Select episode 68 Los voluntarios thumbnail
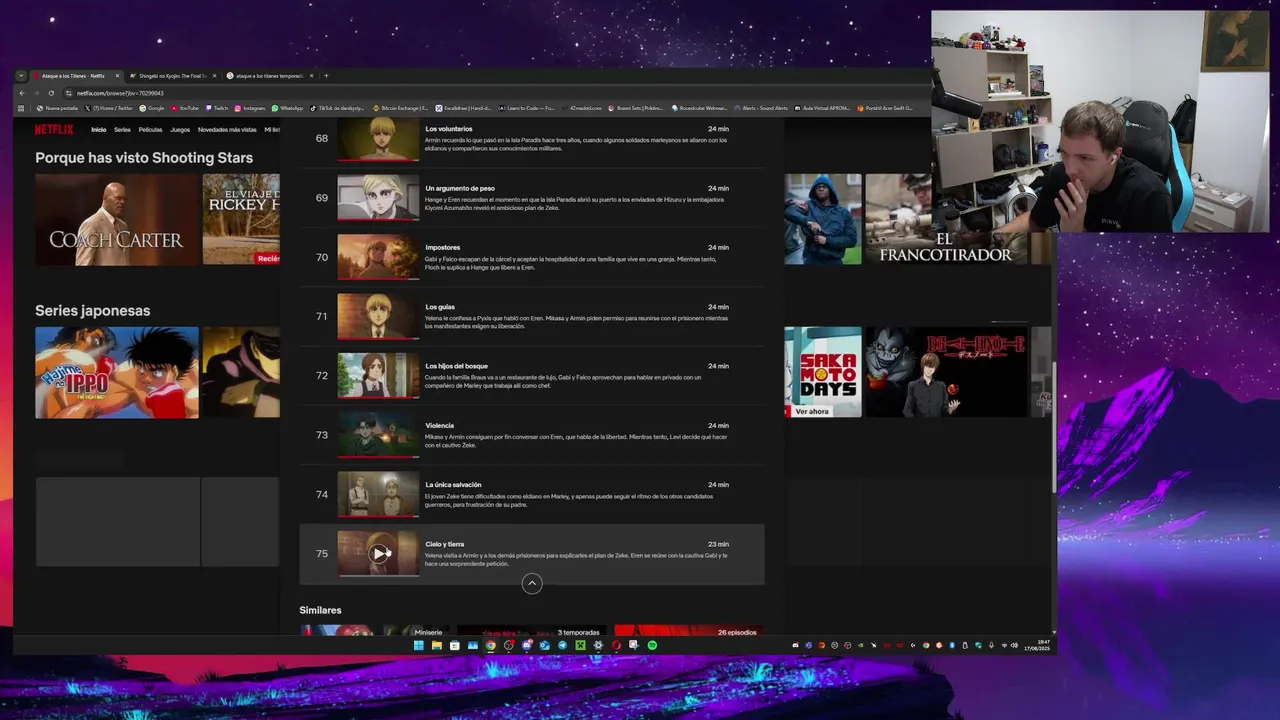The image size is (1280, 720). tap(378, 138)
